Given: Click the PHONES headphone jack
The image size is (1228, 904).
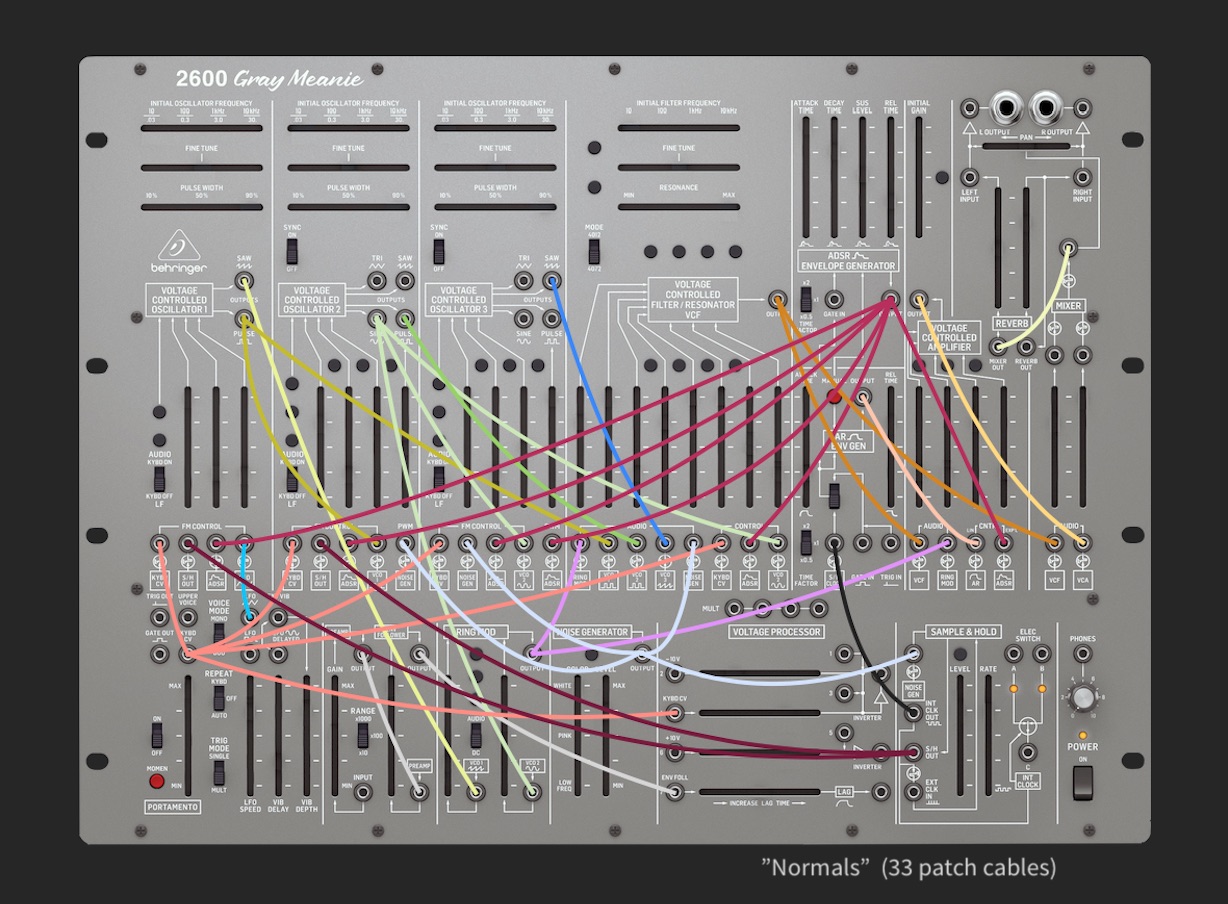Looking at the screenshot, I should tap(1082, 654).
